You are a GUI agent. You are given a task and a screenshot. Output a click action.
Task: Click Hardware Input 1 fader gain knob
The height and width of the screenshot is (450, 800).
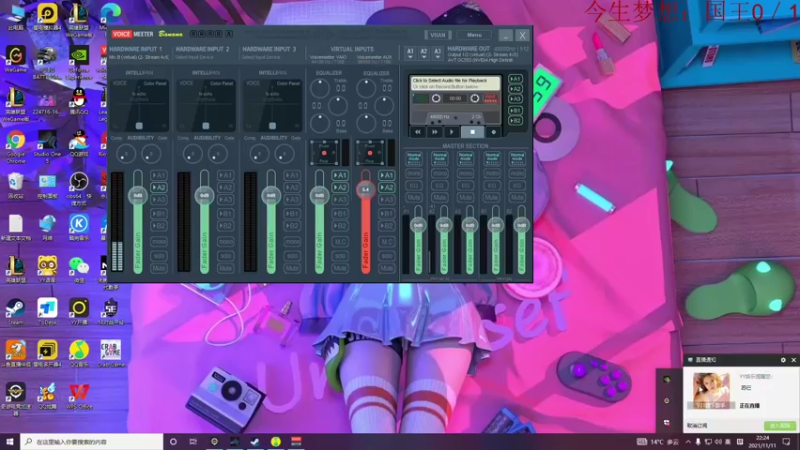pyautogui.click(x=138, y=195)
